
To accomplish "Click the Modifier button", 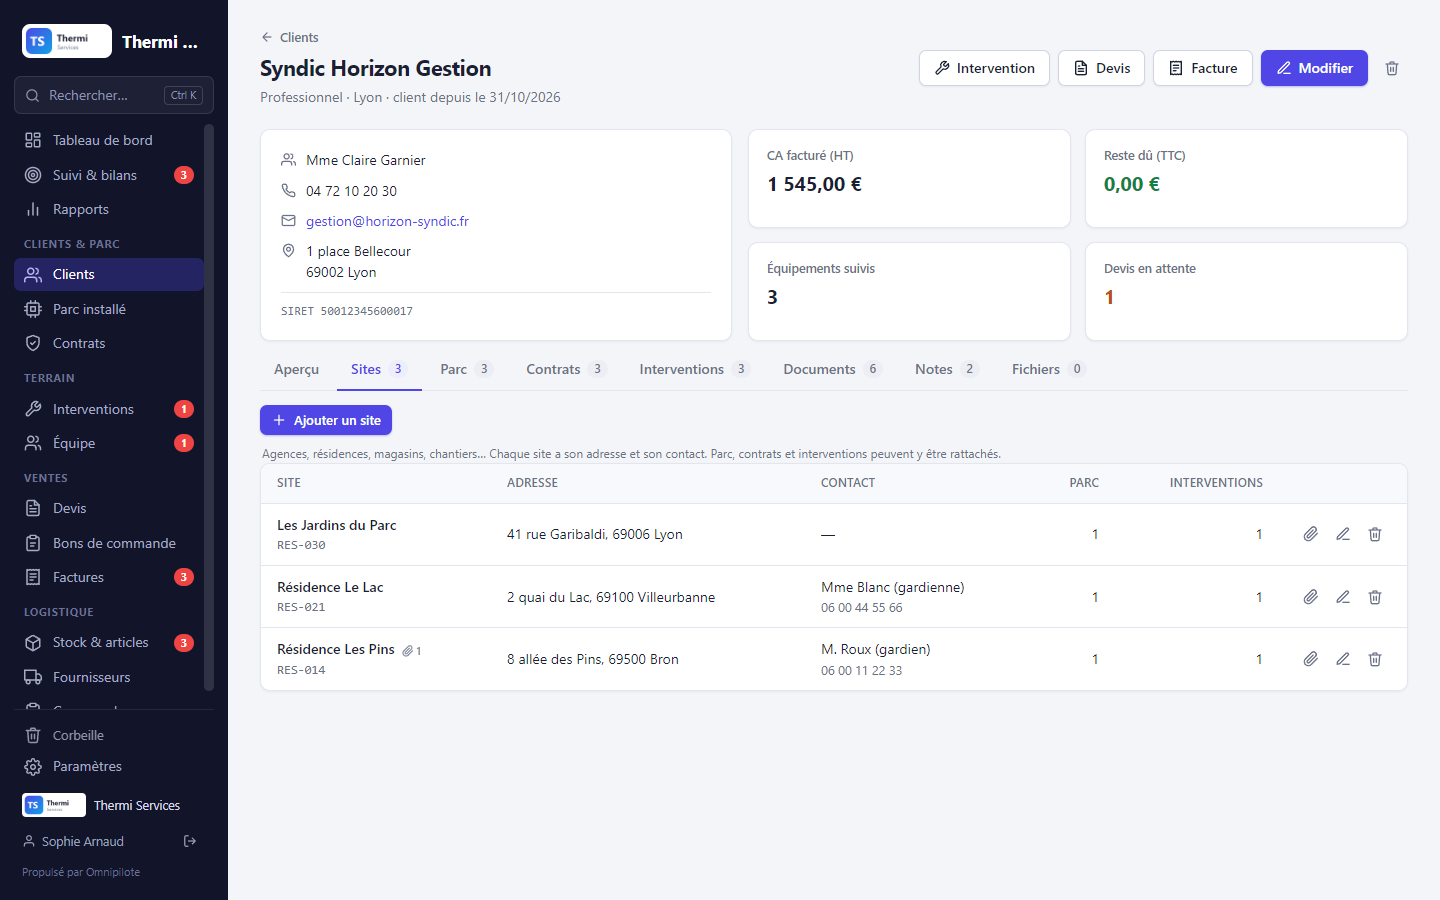I will [x=1314, y=68].
